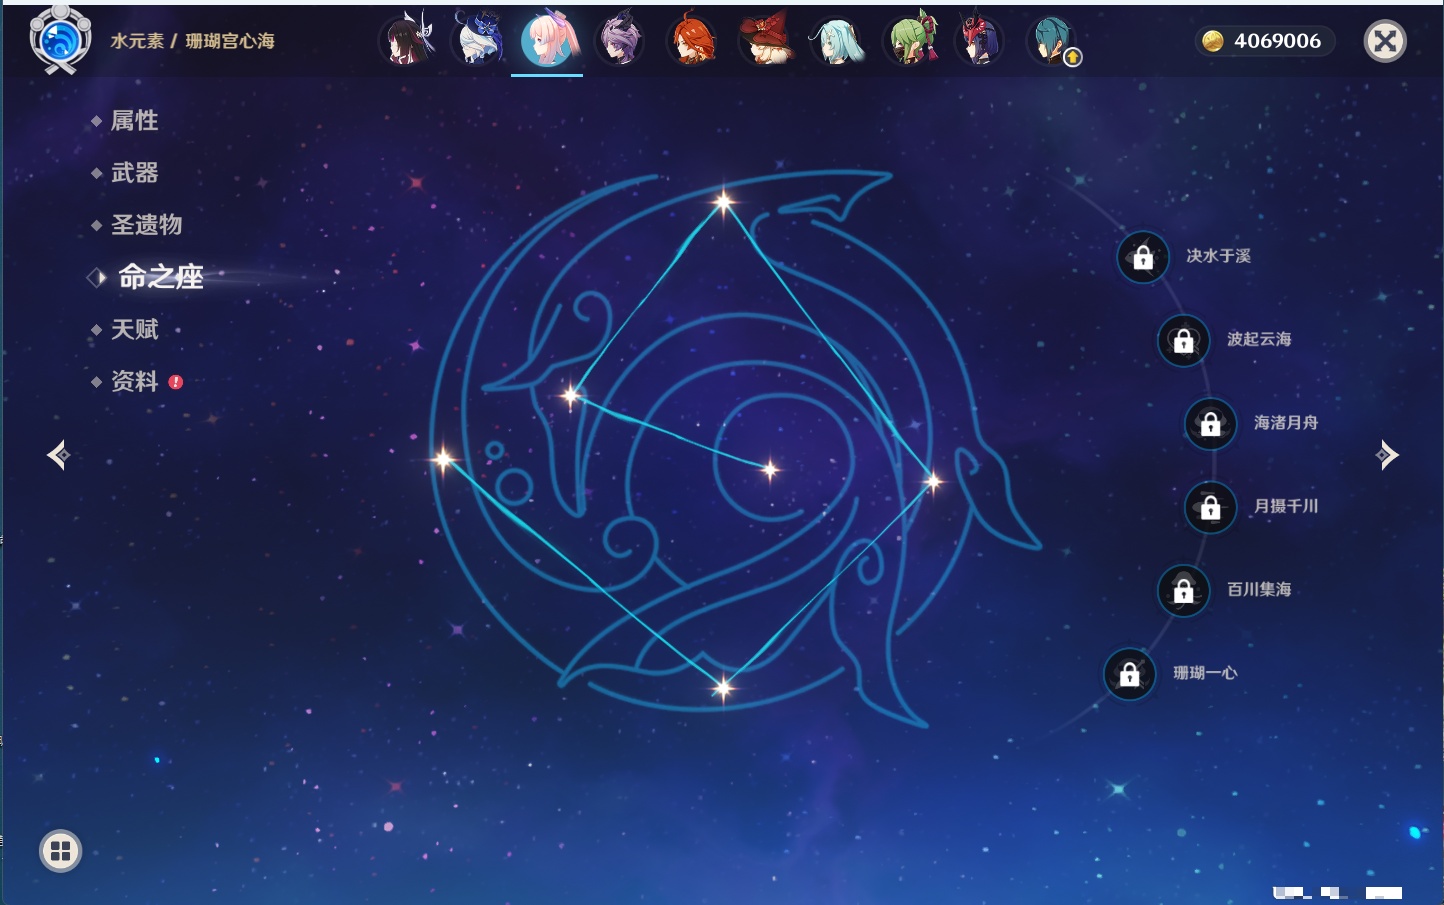Screen dimensions: 1444x905
Task: Select the pink-haired Kokomi avatar
Action: (548, 41)
